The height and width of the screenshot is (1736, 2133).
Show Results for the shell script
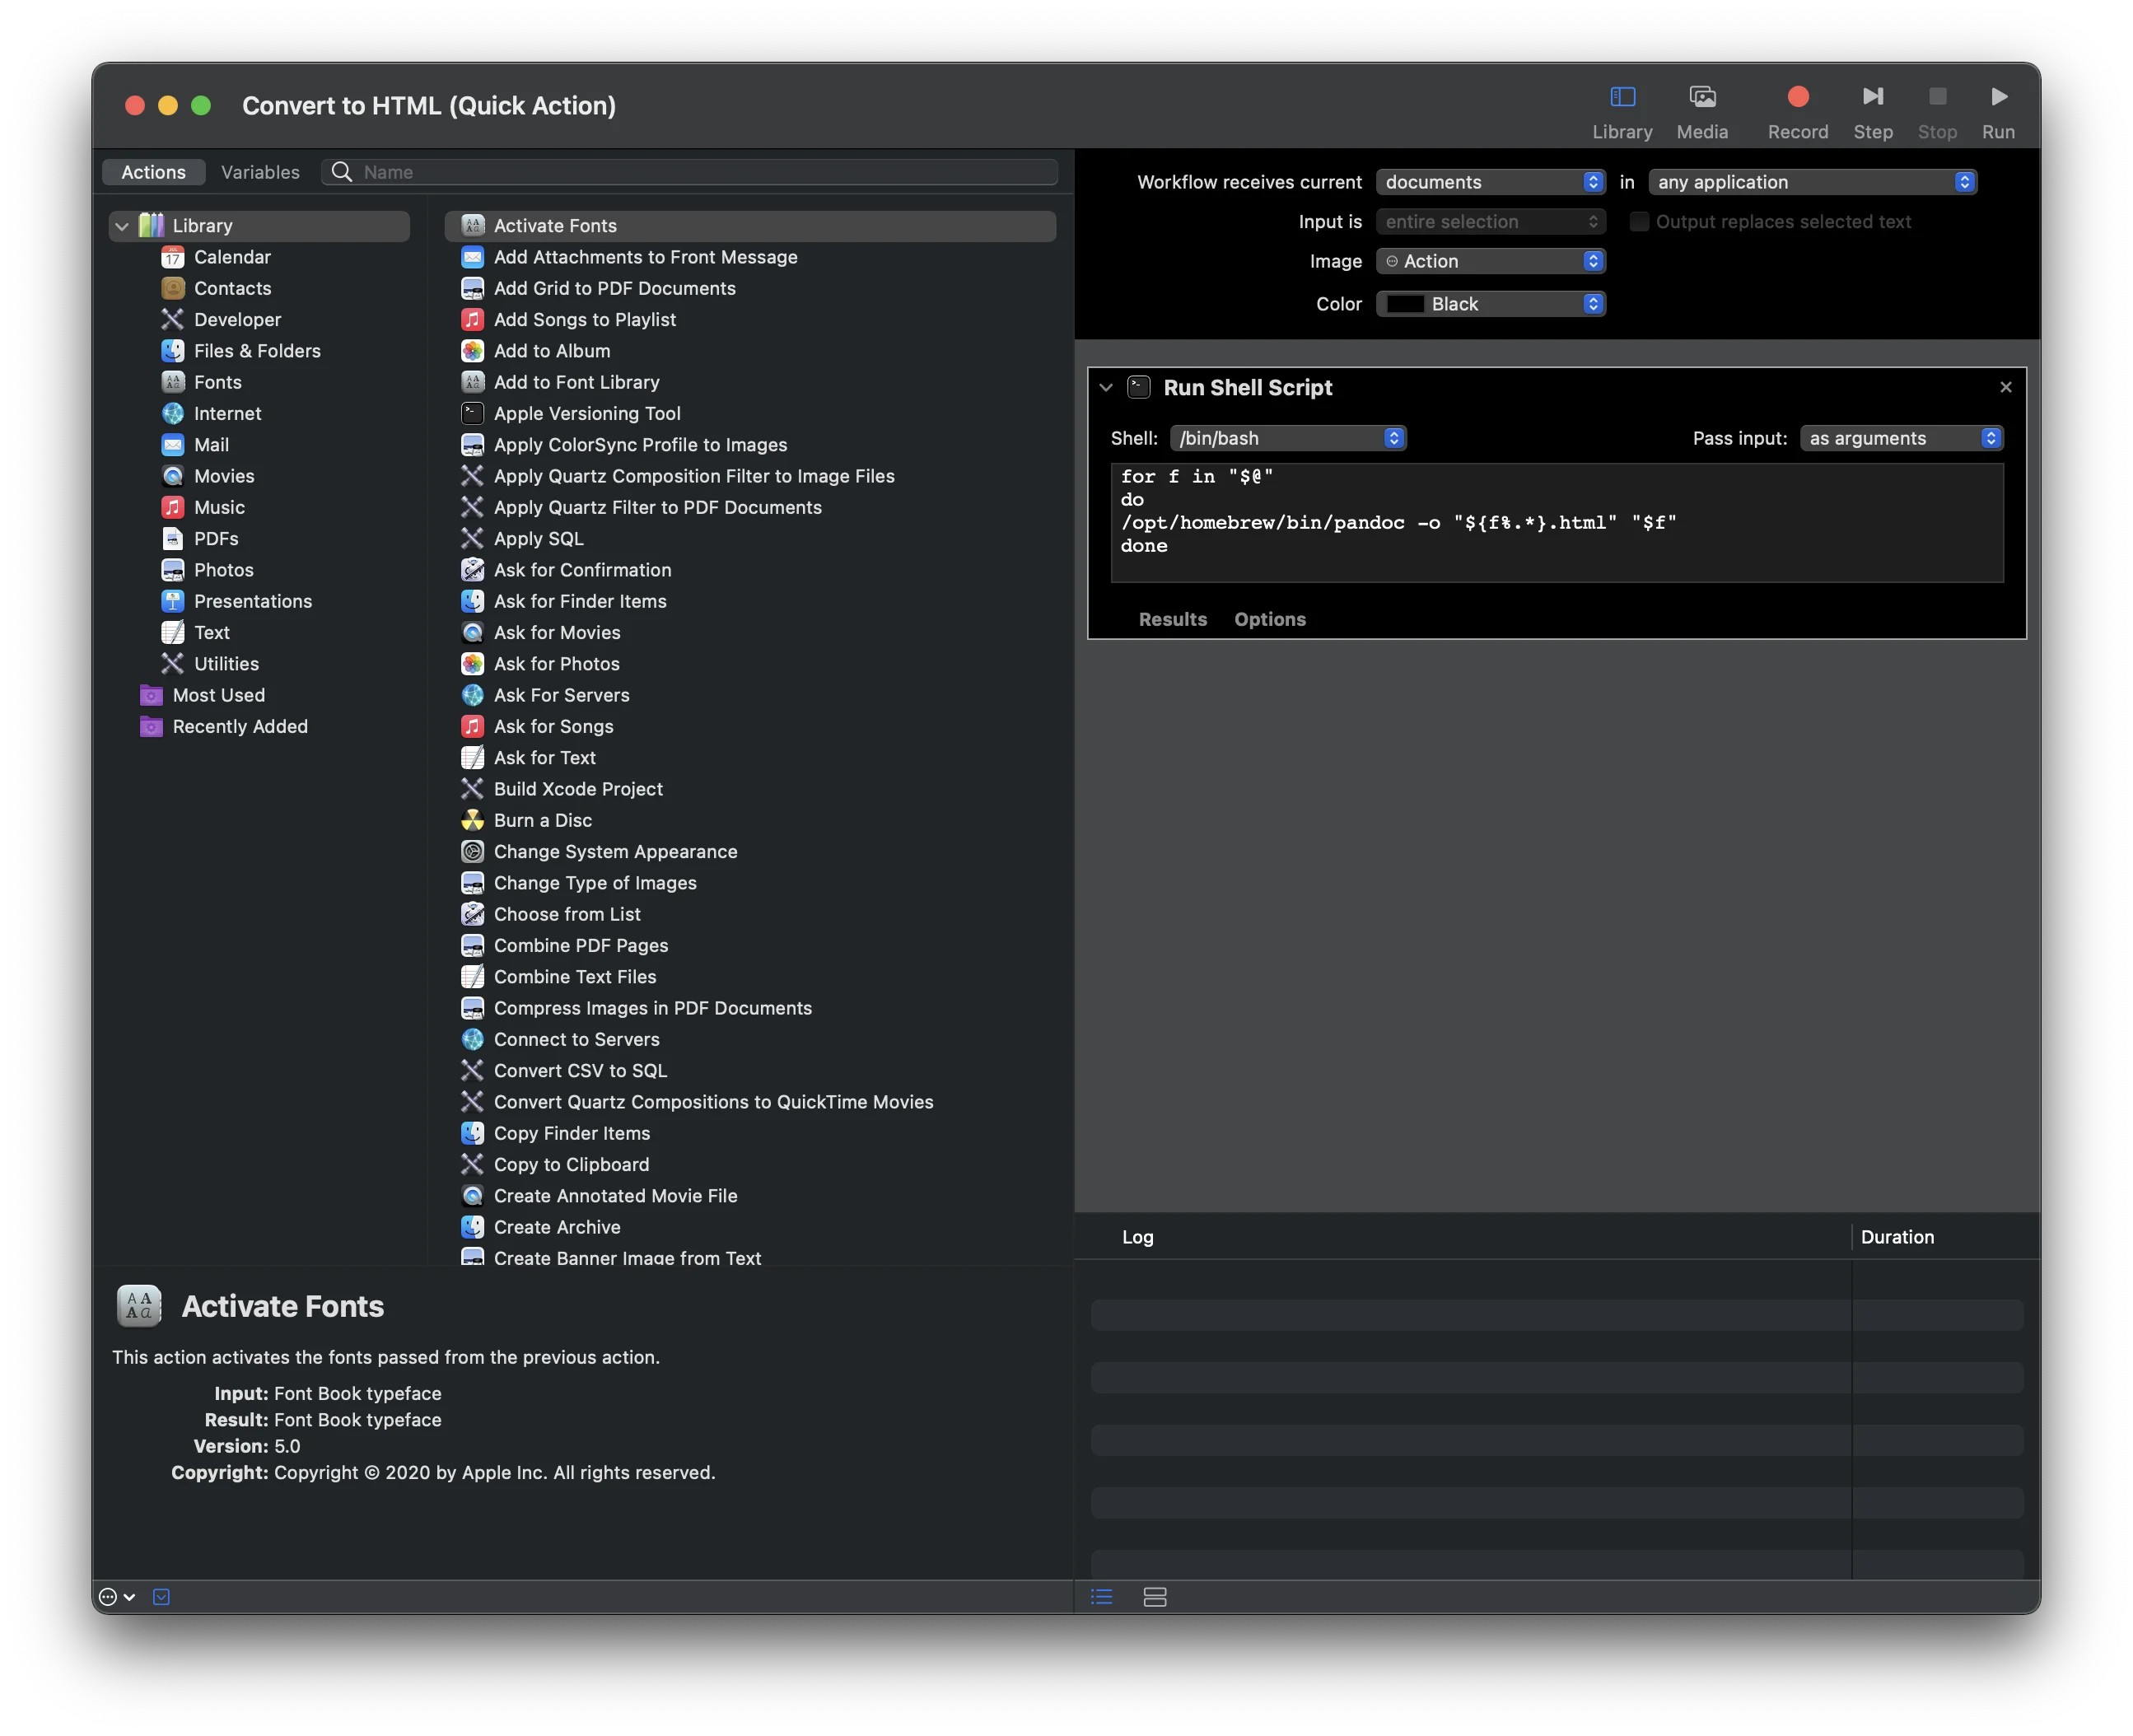click(1171, 619)
